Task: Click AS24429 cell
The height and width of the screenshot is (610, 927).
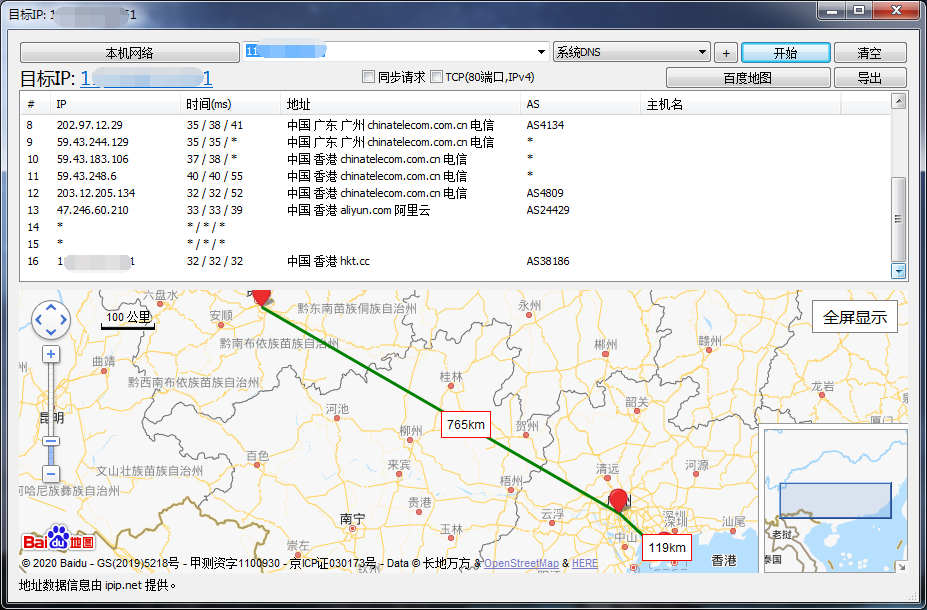Action: coord(548,210)
